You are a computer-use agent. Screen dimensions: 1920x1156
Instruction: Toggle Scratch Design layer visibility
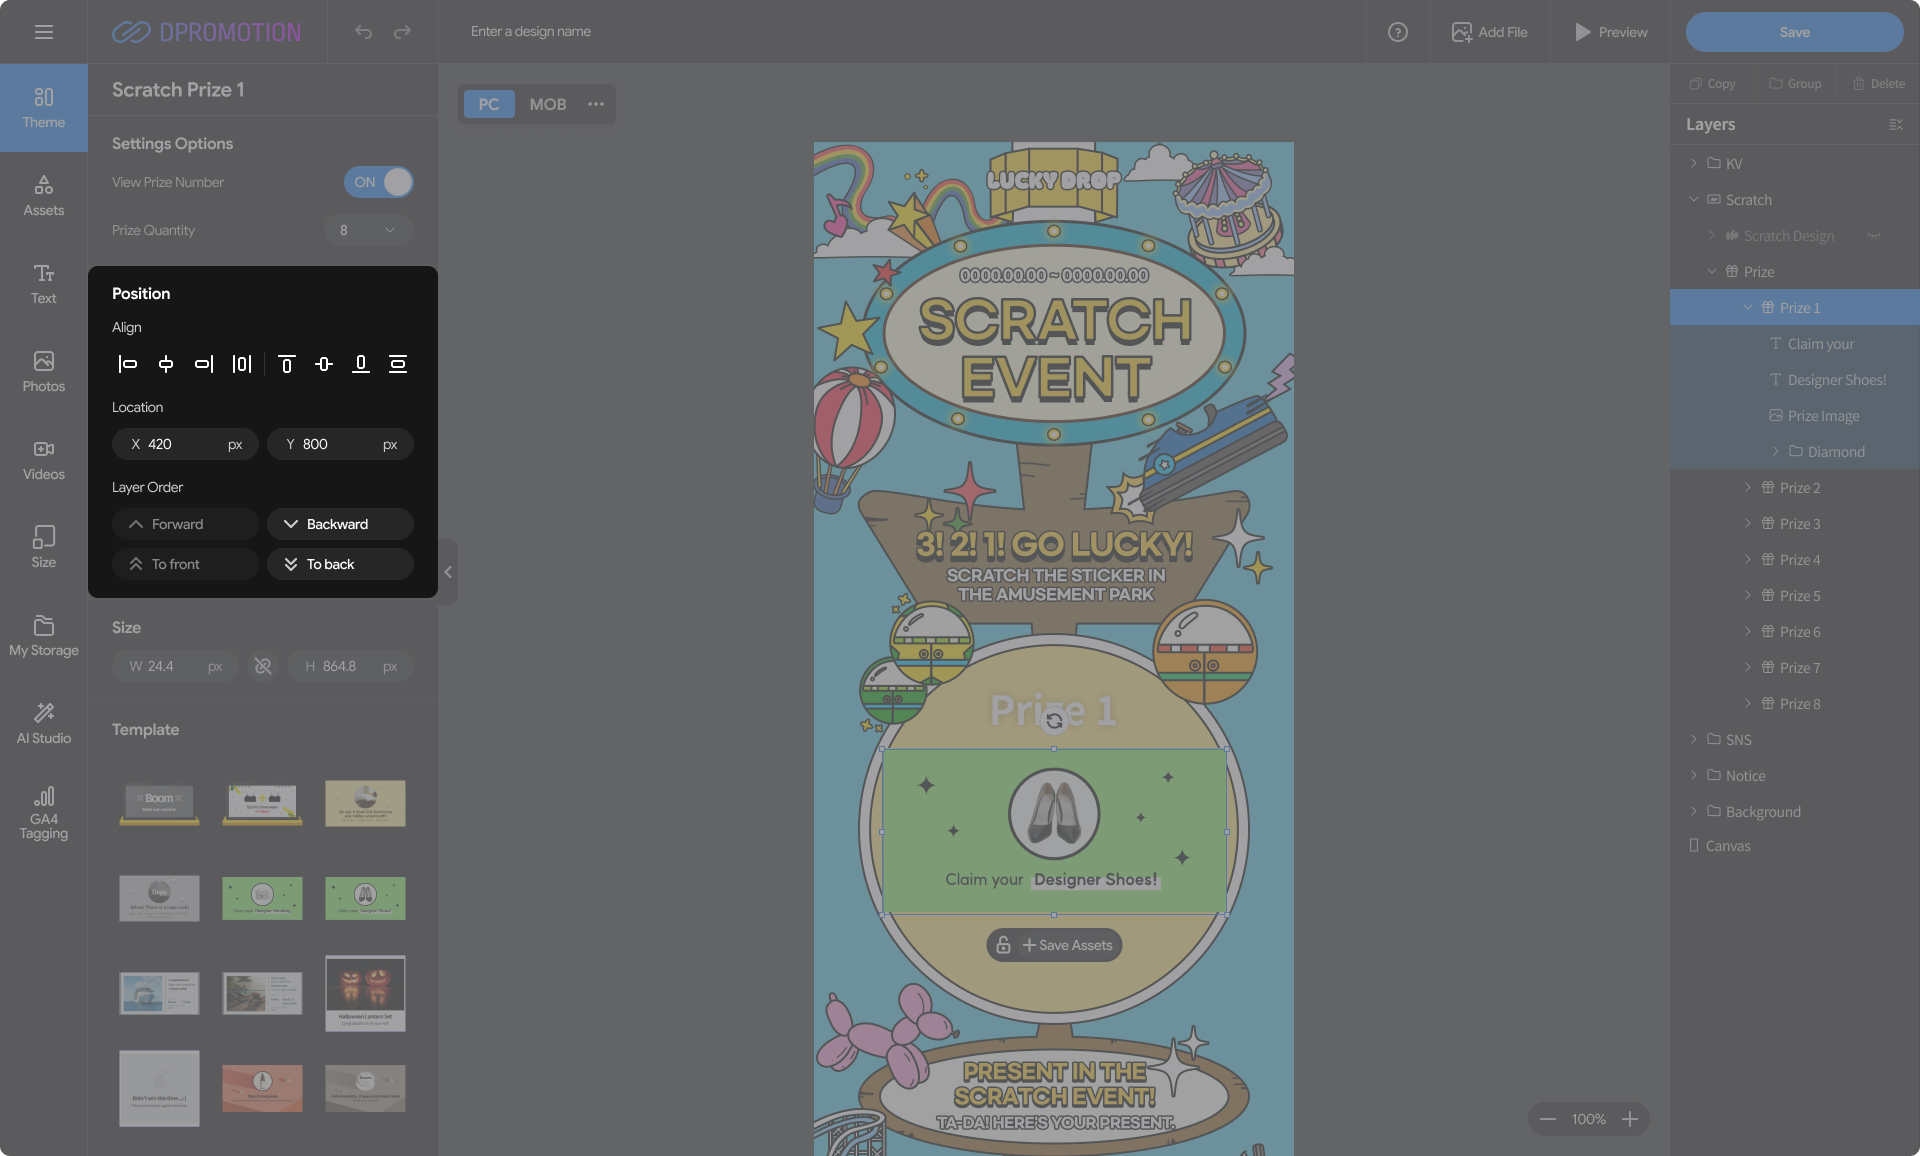[1873, 236]
